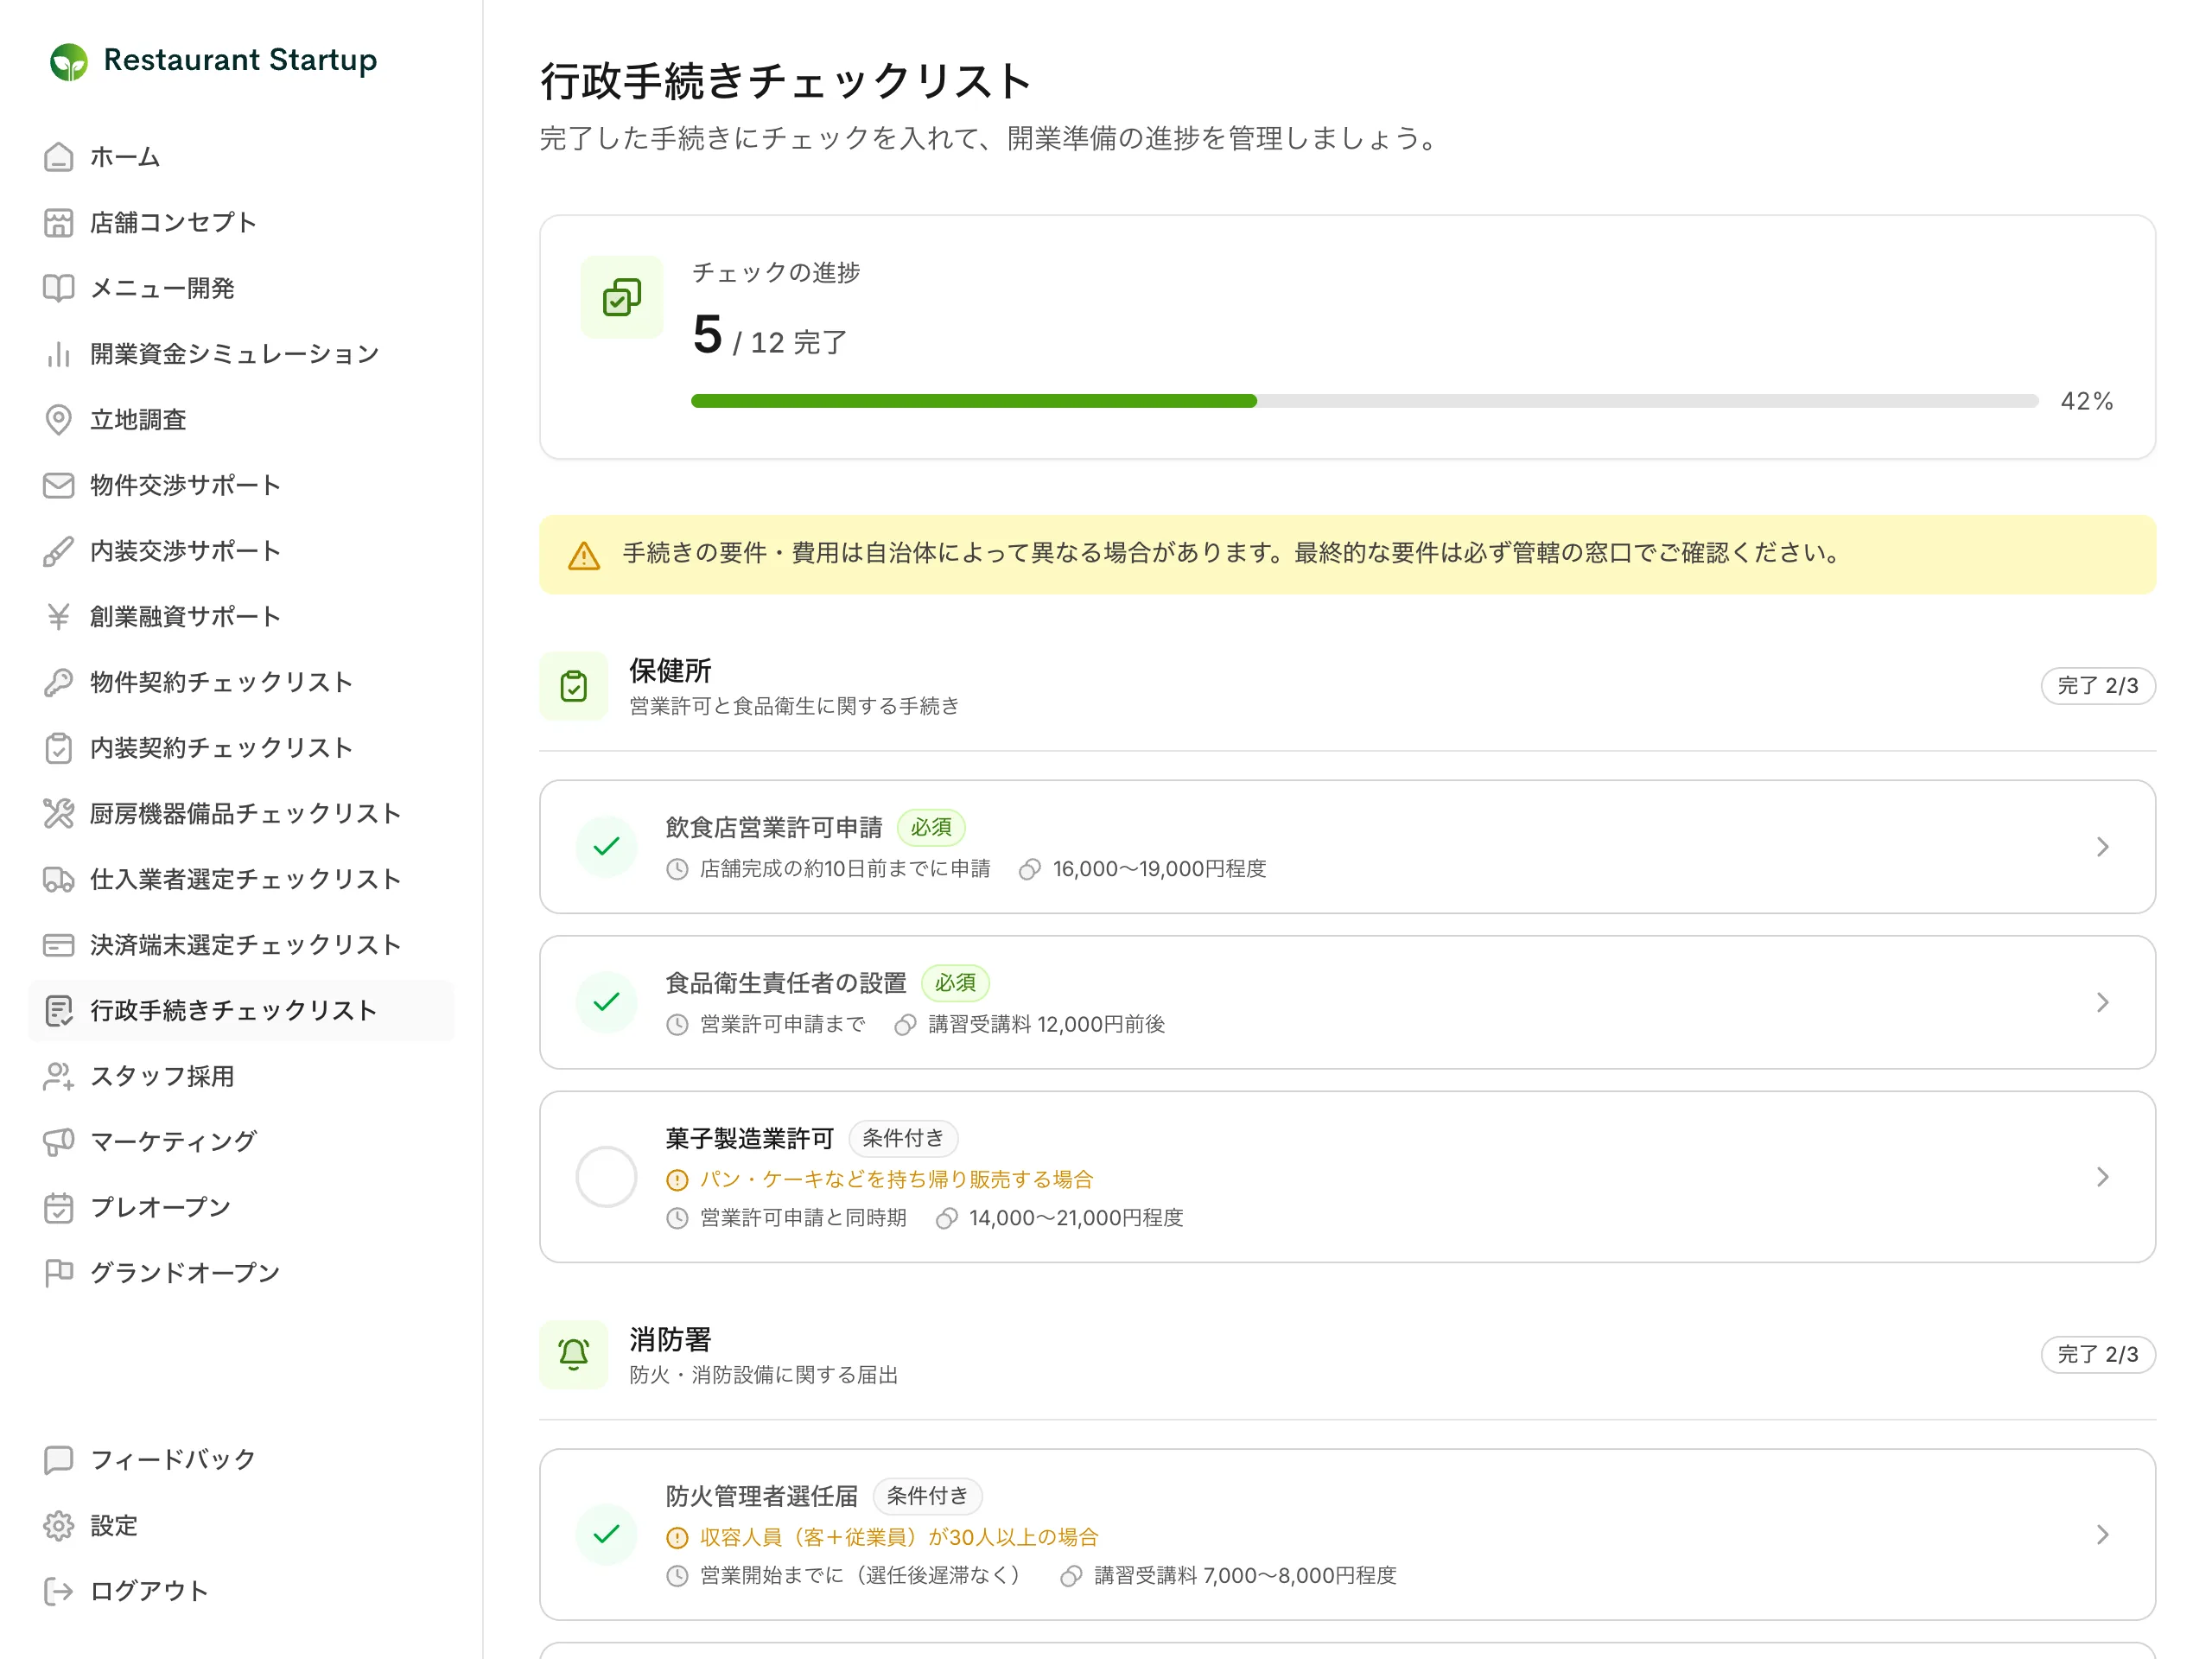The height and width of the screenshot is (1659, 2212).
Task: Uncheck the 飲食店営業許可申請 item
Action: pyautogui.click(x=606, y=847)
